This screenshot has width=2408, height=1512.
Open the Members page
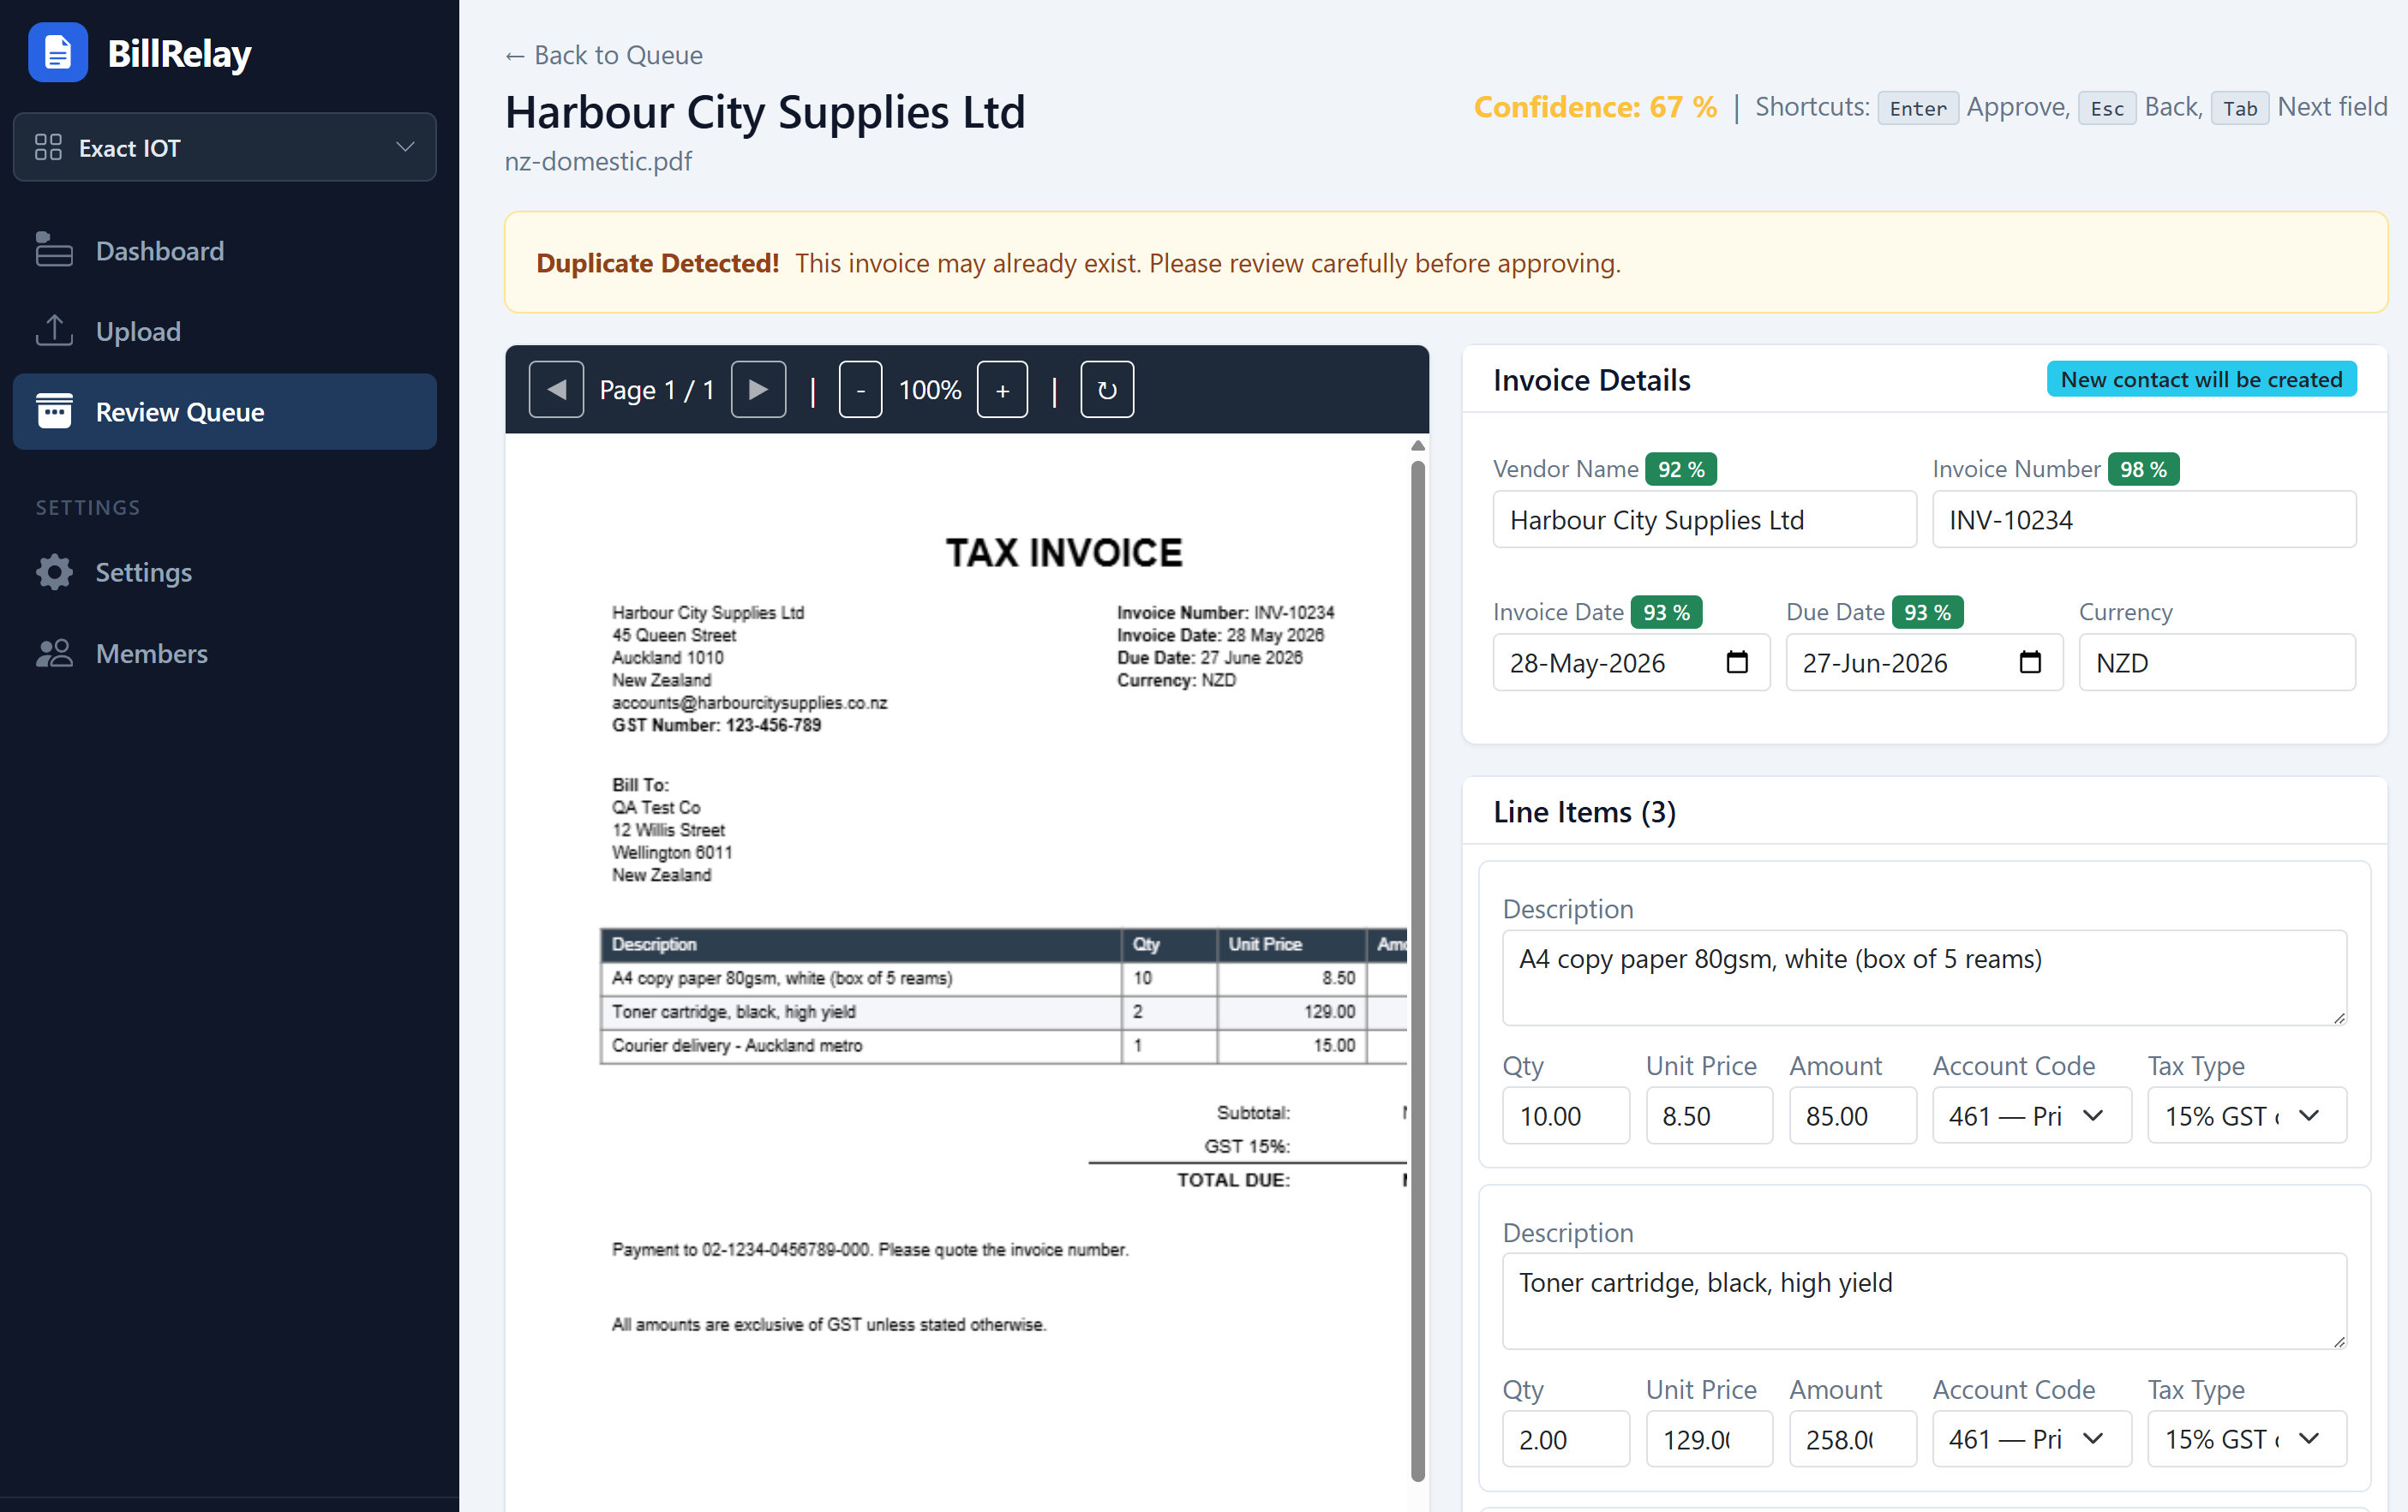224,653
